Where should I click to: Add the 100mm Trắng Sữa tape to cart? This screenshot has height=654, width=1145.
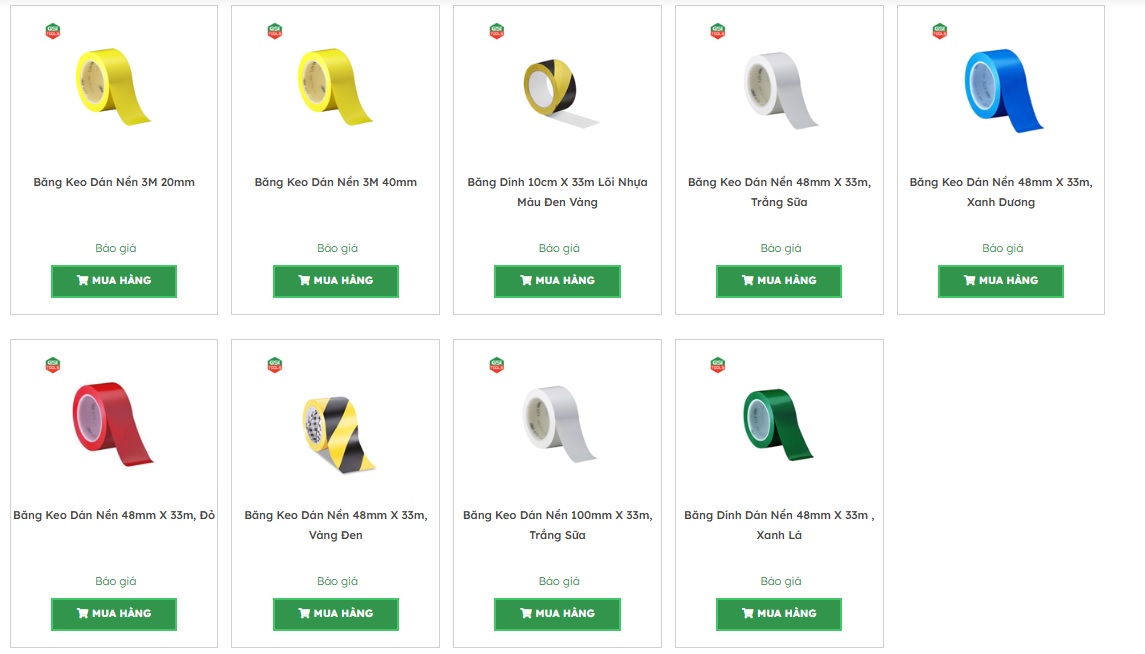(x=557, y=614)
